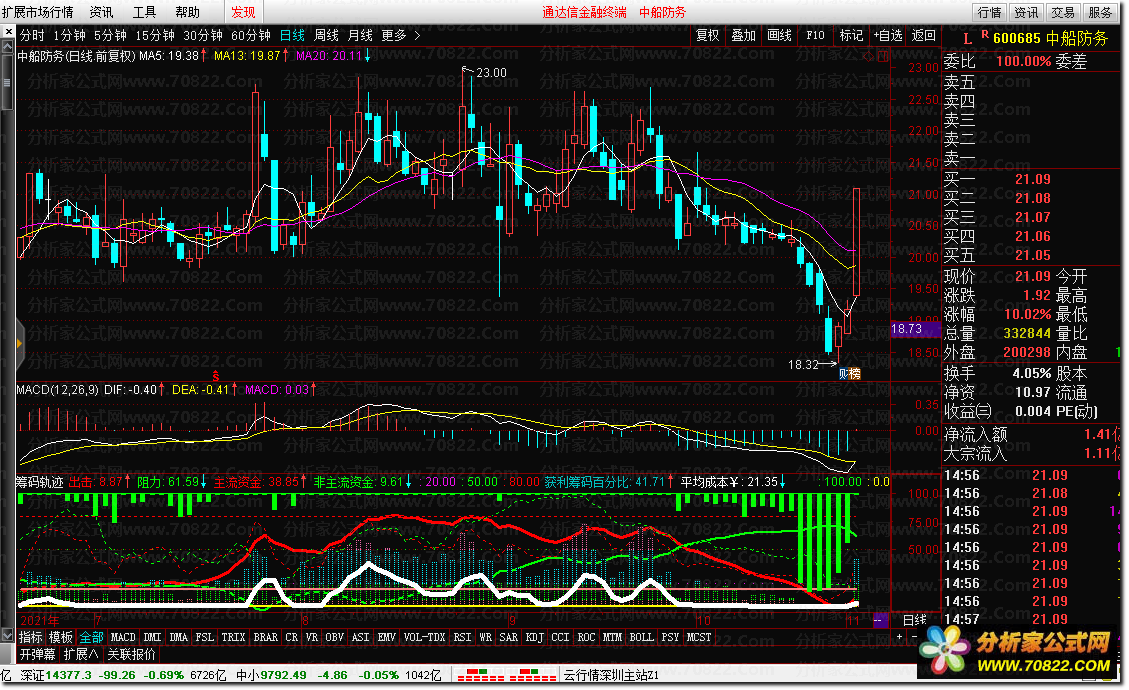Apply the MCST indicator
Viewport: 1129px width, 690px height.
[698, 637]
